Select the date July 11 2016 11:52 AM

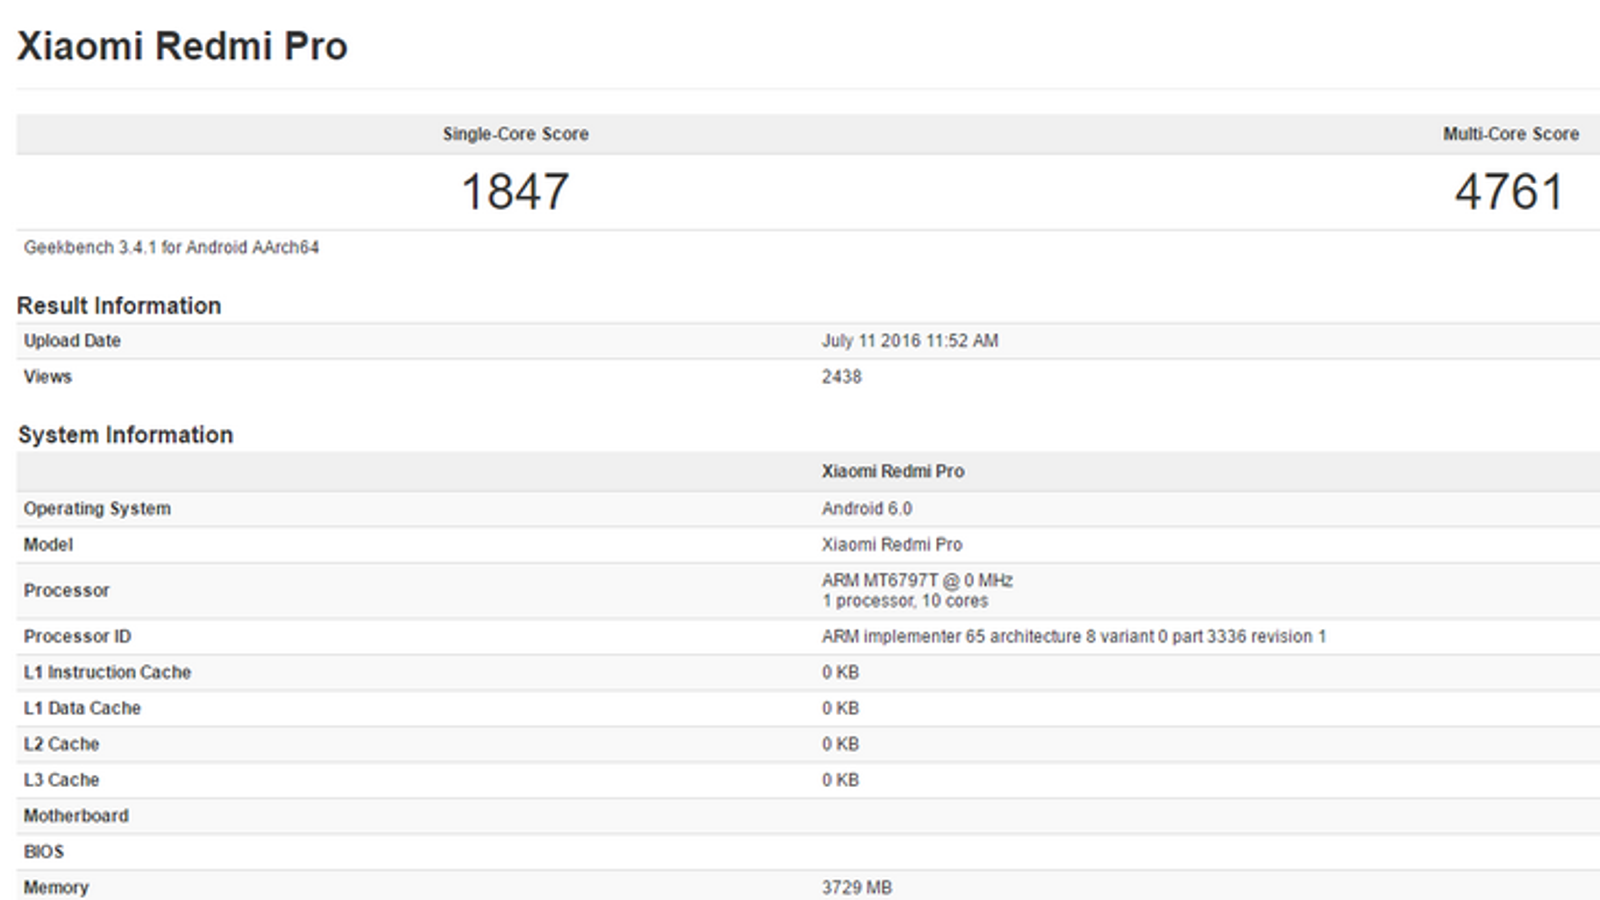click(910, 341)
